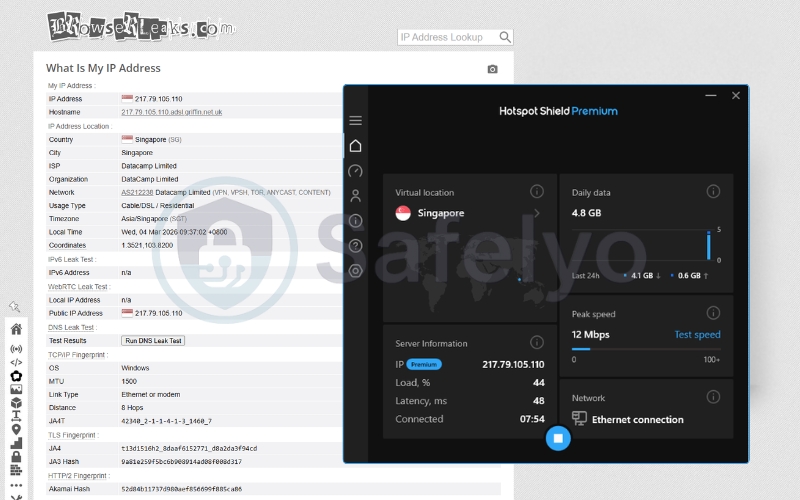Open the JavaScript code icon in left sidebar
Image resolution: width=800 pixels, height=500 pixels.
coord(16,362)
